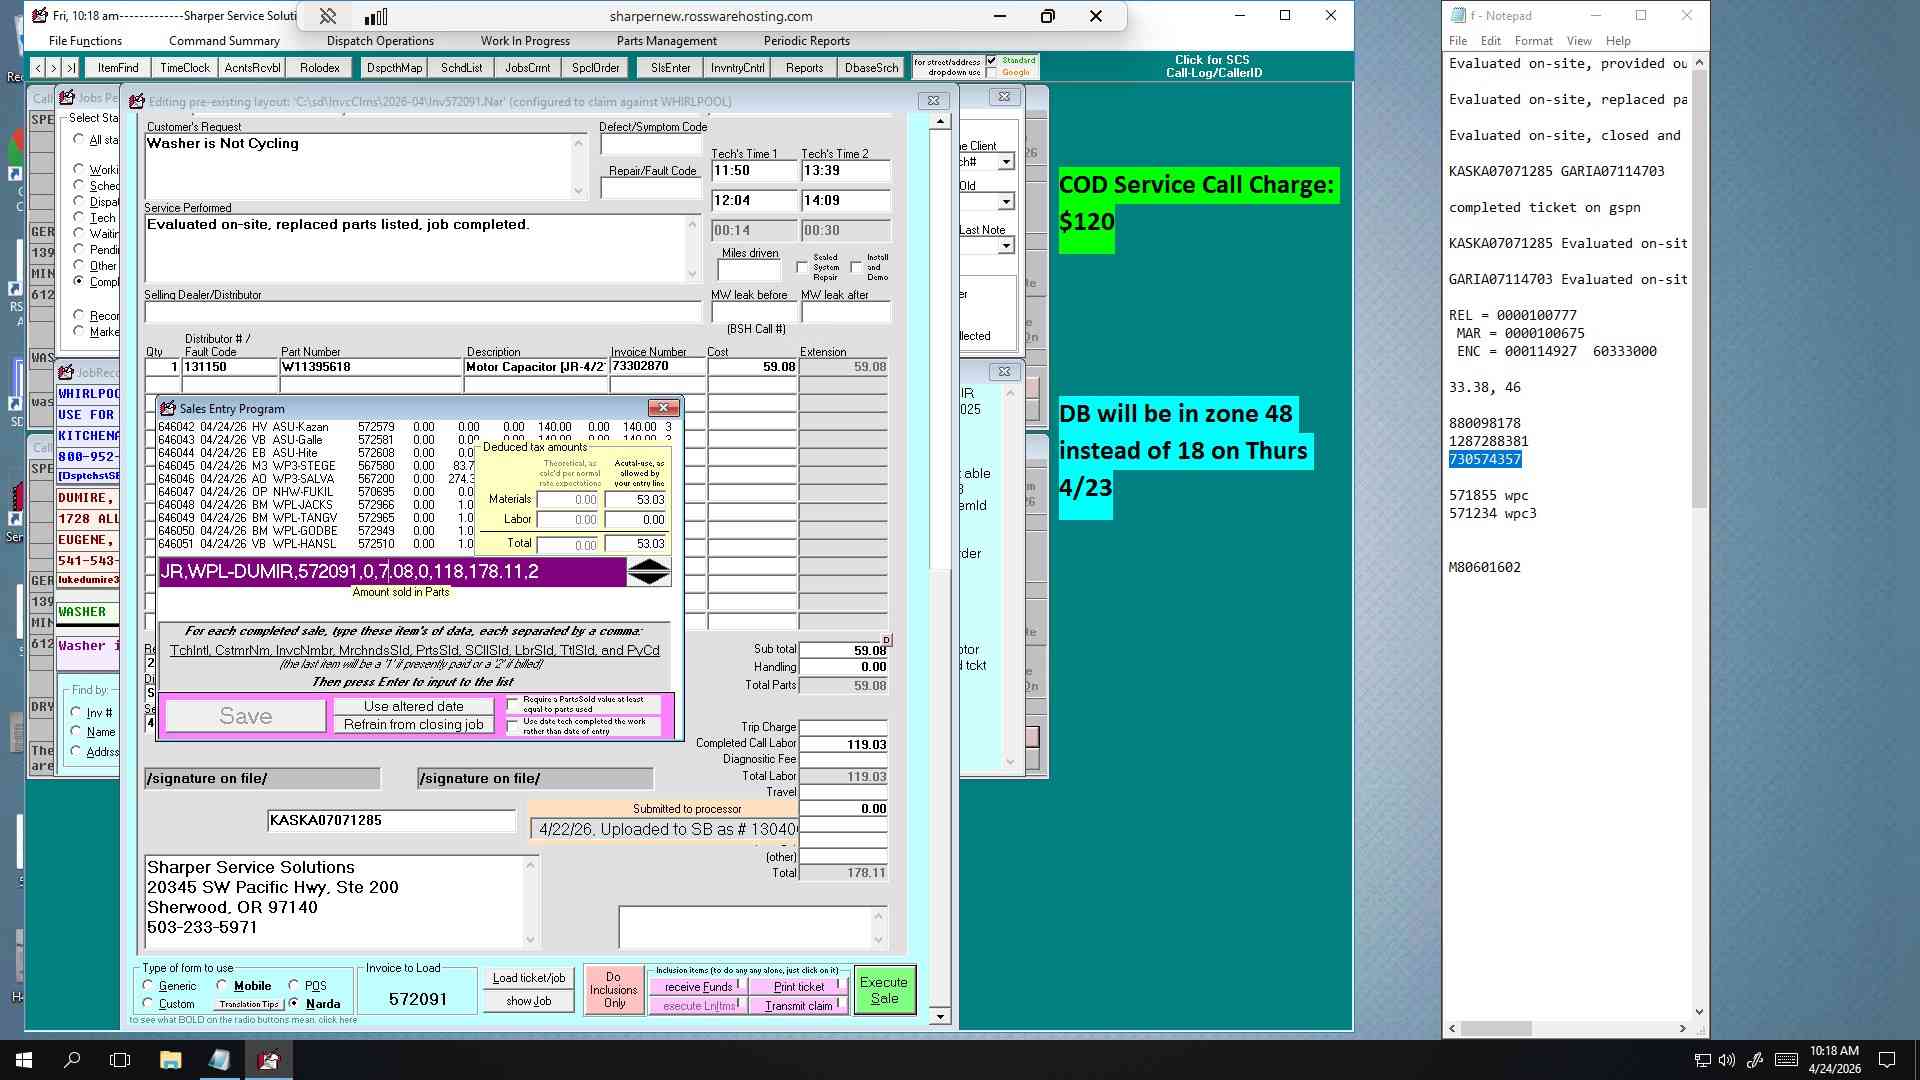Select the Mobile form type radio button

pos(222,985)
